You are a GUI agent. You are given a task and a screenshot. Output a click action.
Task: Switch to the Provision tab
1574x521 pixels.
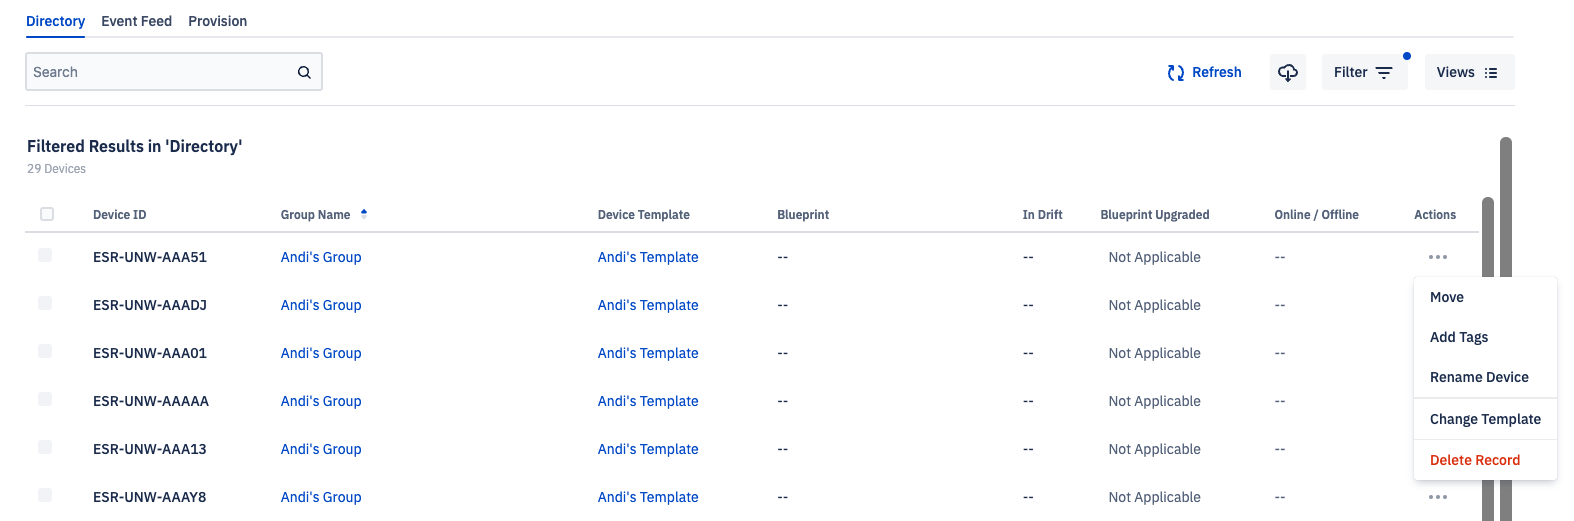tap(218, 21)
